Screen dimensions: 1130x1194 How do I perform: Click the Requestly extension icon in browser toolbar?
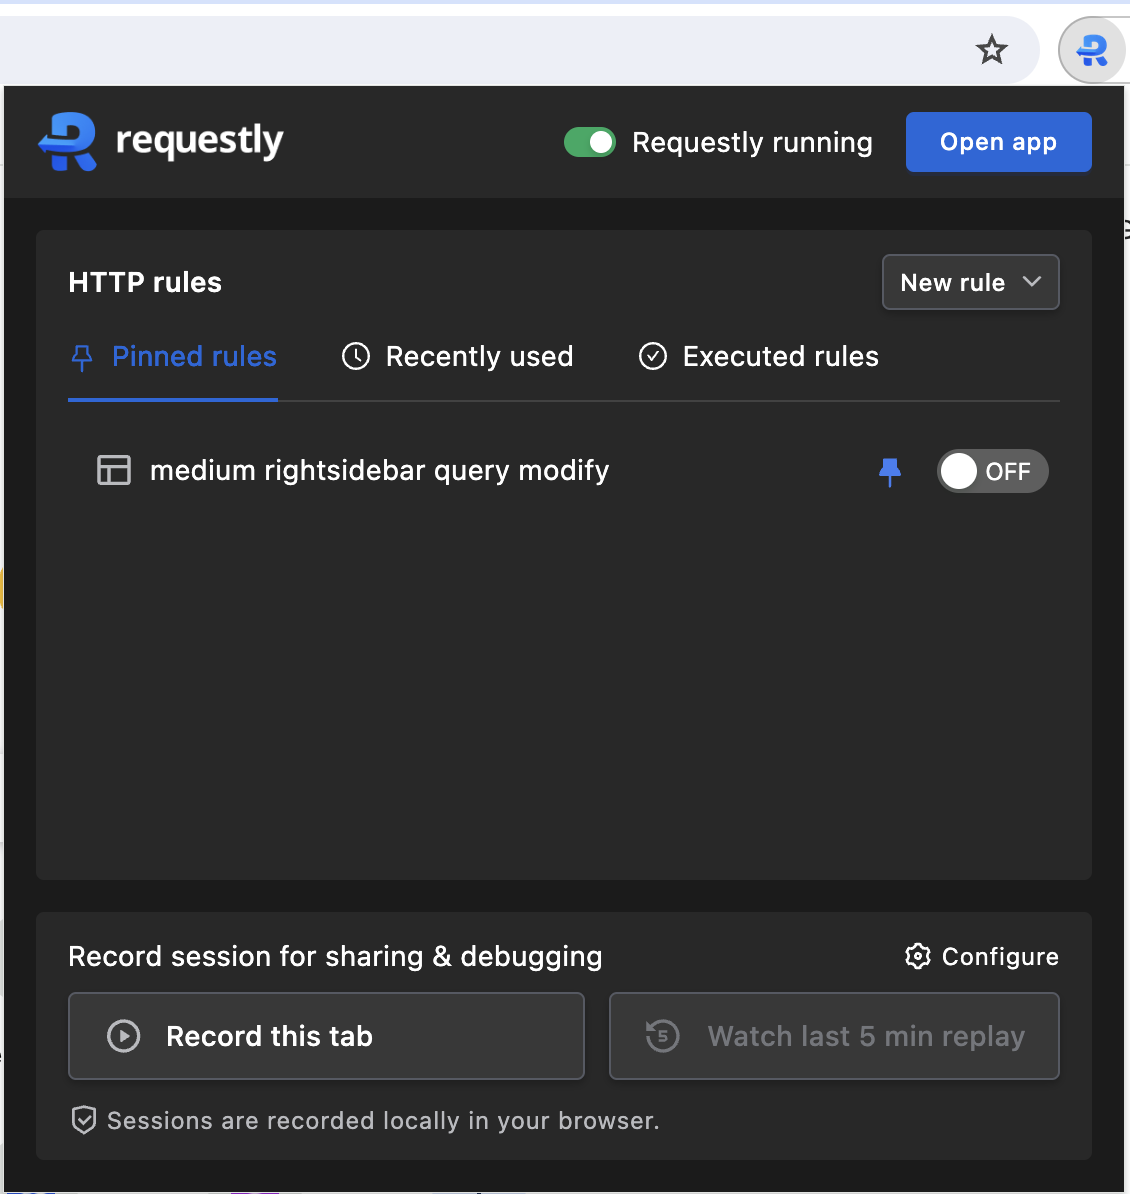point(1093,49)
